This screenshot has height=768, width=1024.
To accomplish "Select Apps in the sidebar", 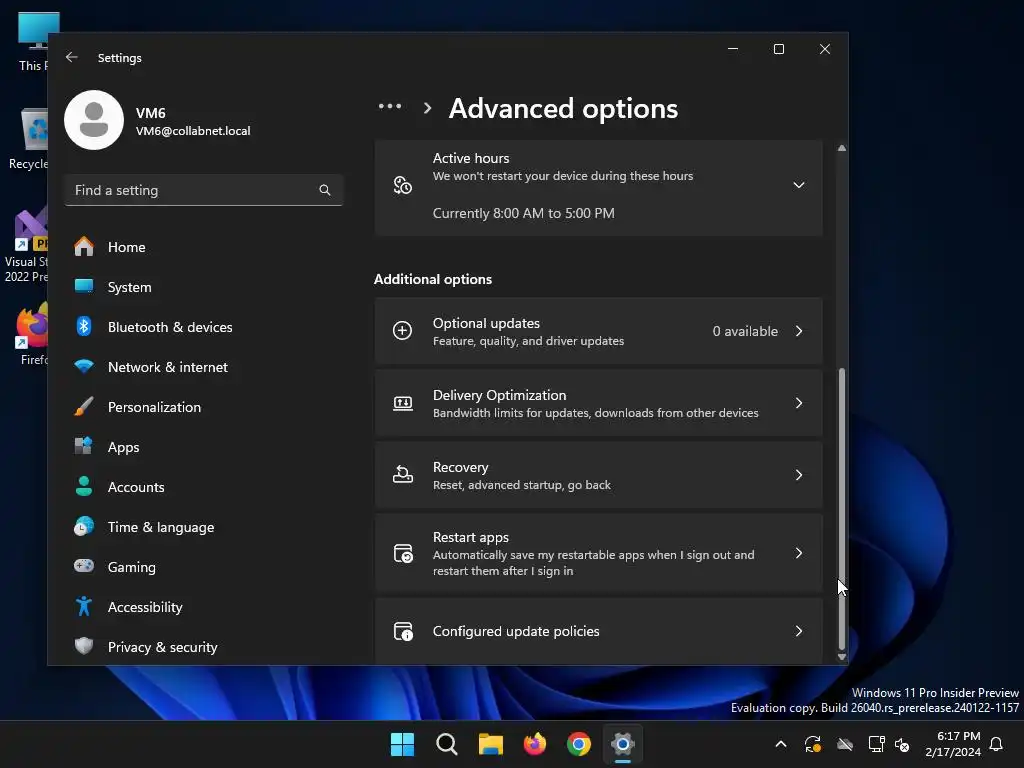I will click(204, 447).
